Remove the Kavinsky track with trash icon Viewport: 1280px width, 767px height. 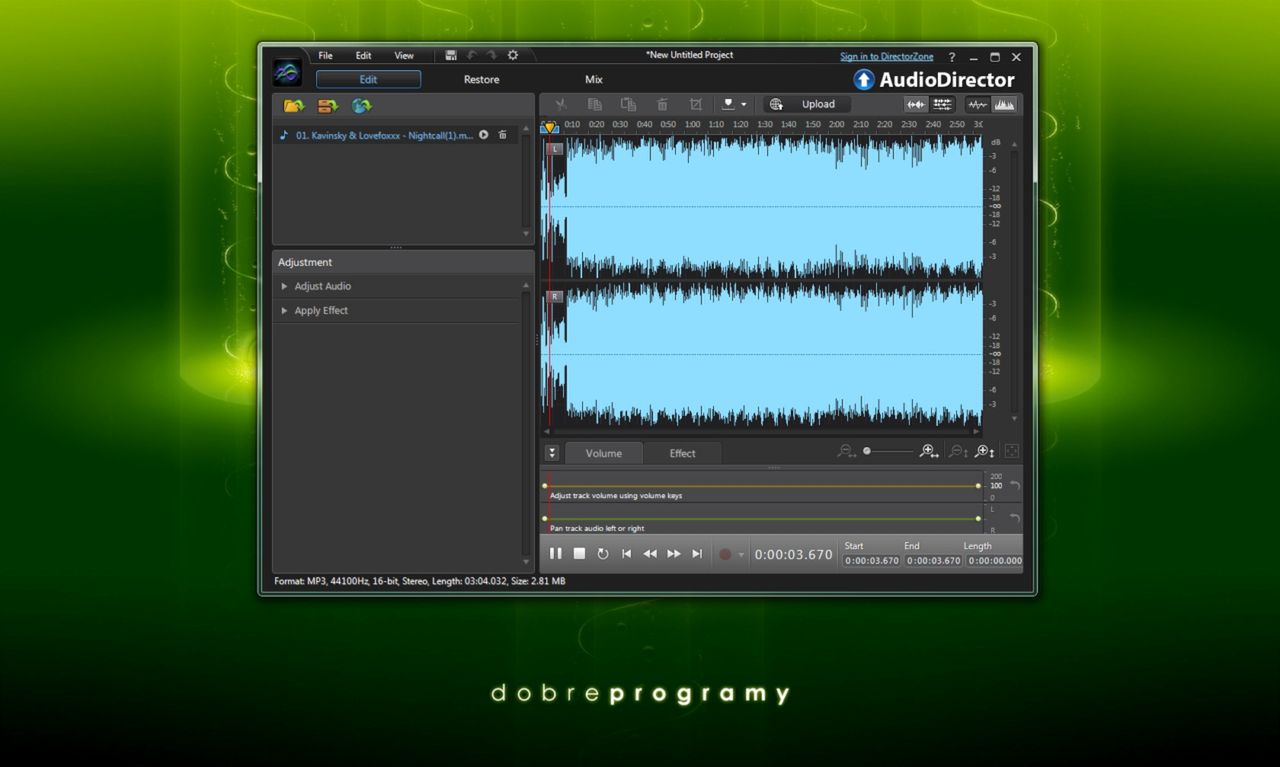click(503, 135)
